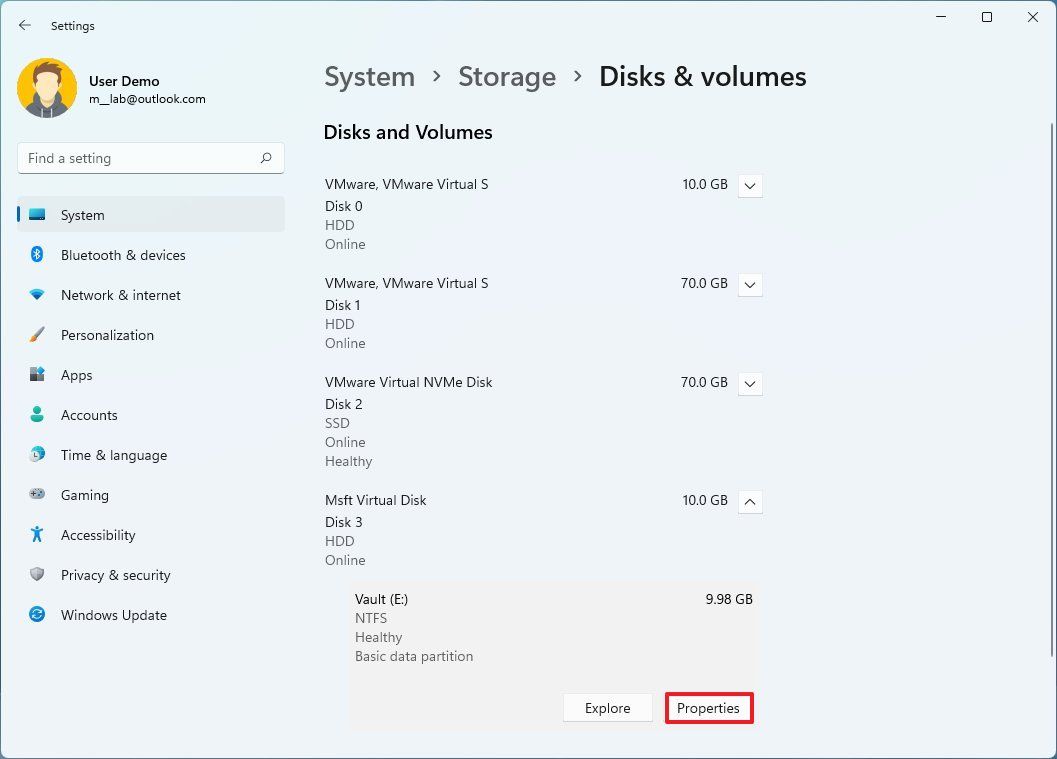
Task: Navigate to Storage via the breadcrumb
Action: [507, 76]
